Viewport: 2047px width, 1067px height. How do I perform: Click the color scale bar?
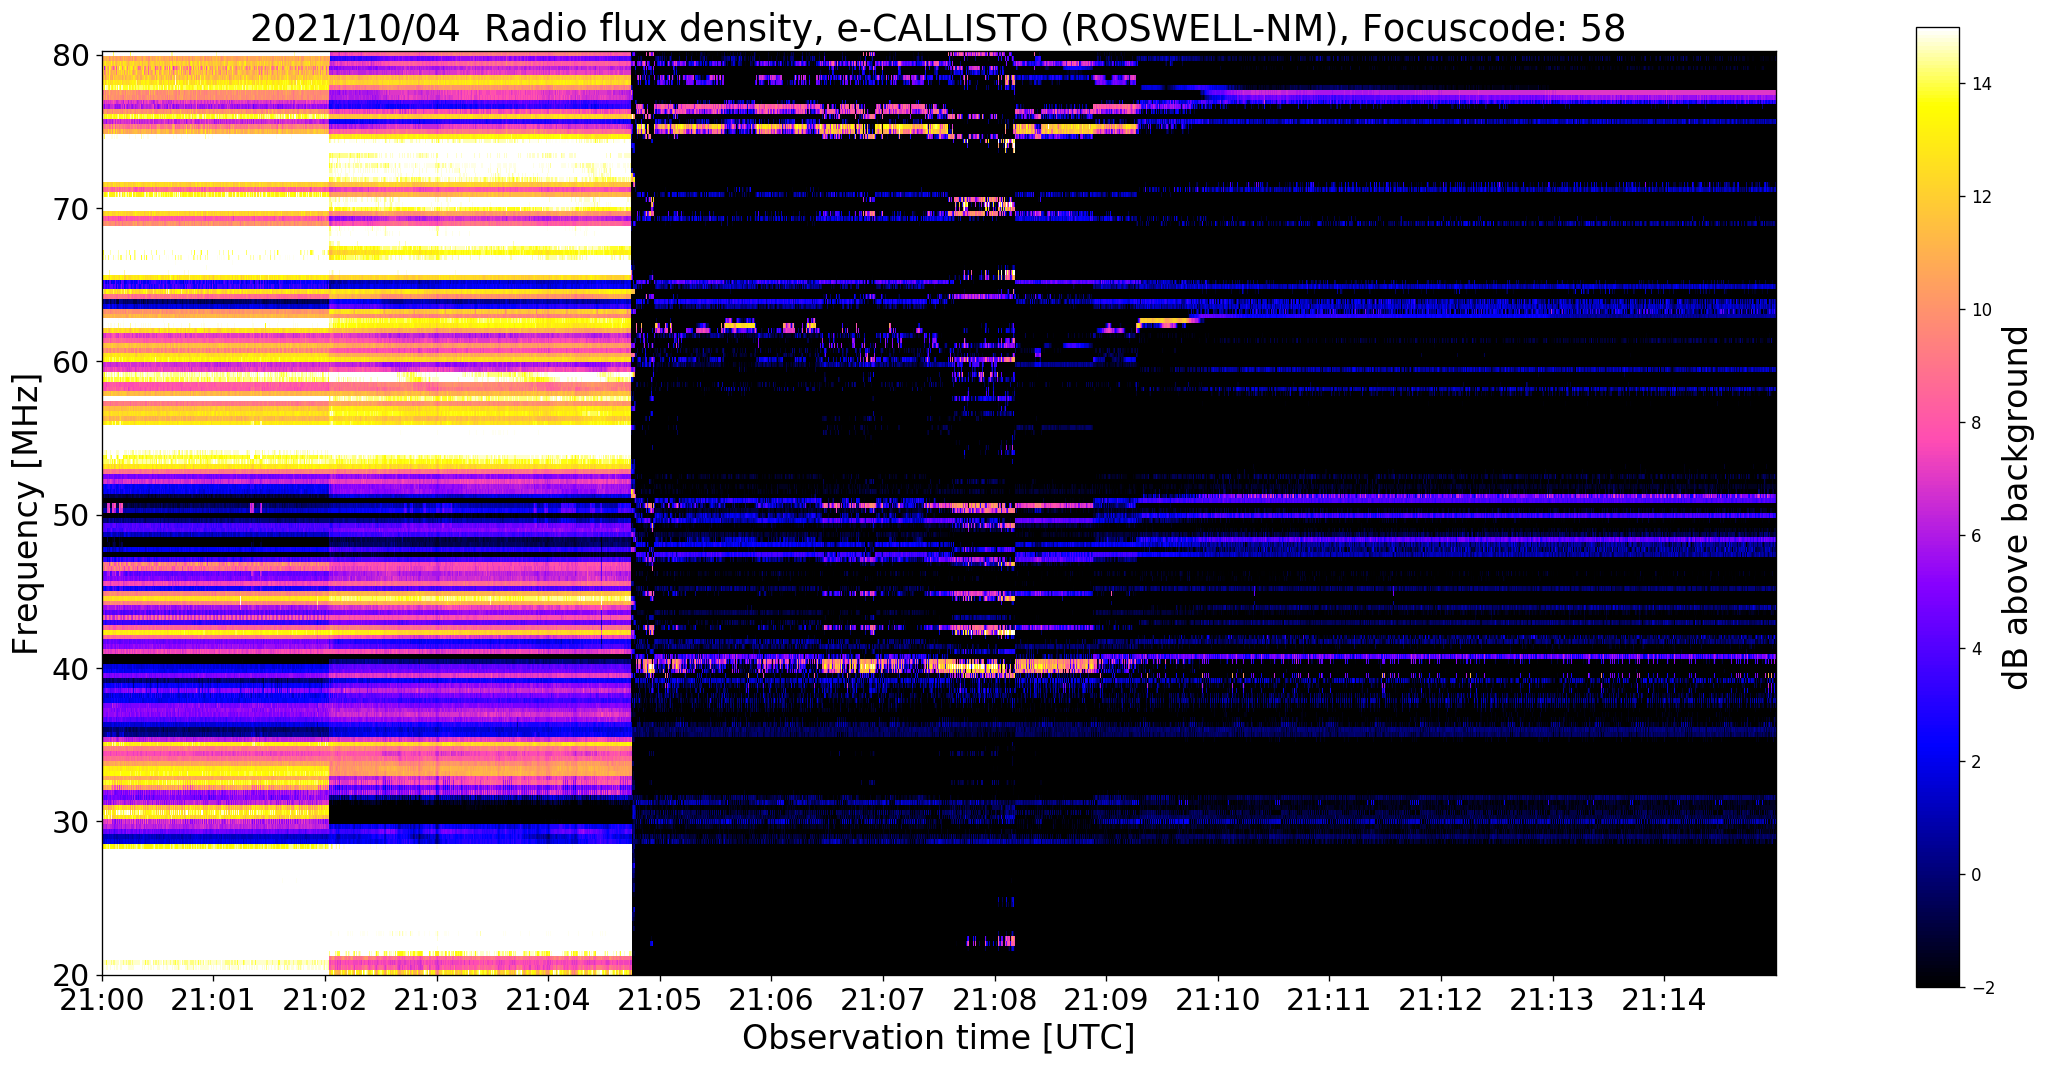coord(1937,507)
